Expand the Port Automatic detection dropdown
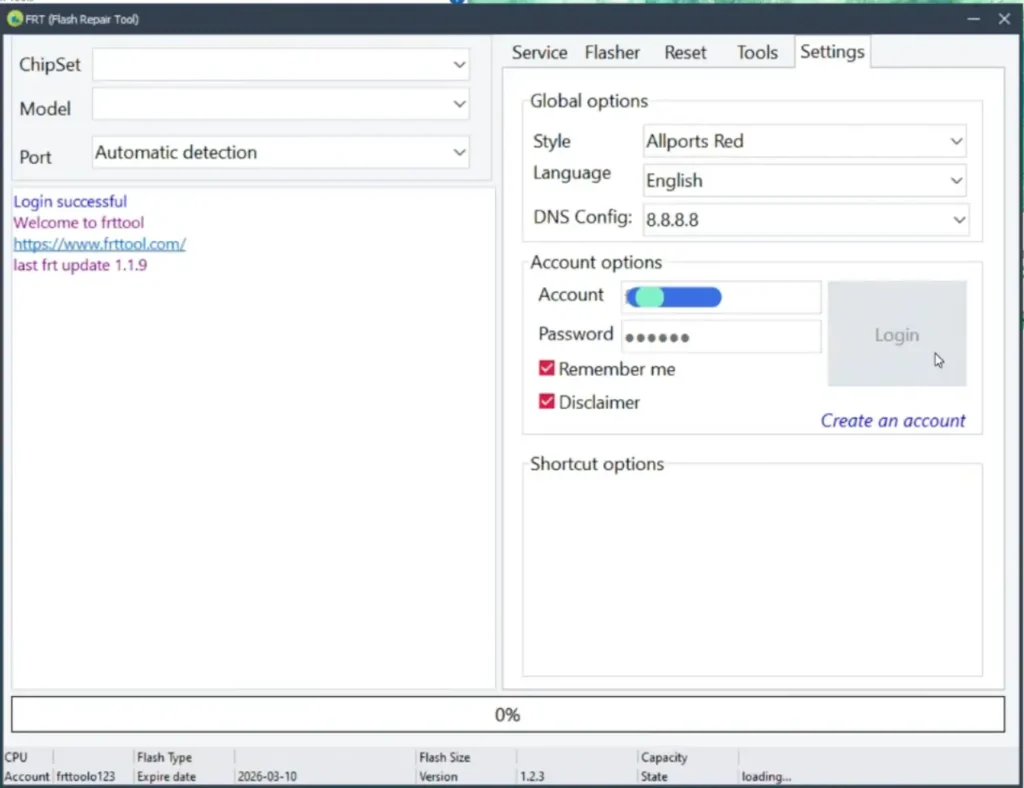The height and width of the screenshot is (788, 1024). [x=281, y=152]
